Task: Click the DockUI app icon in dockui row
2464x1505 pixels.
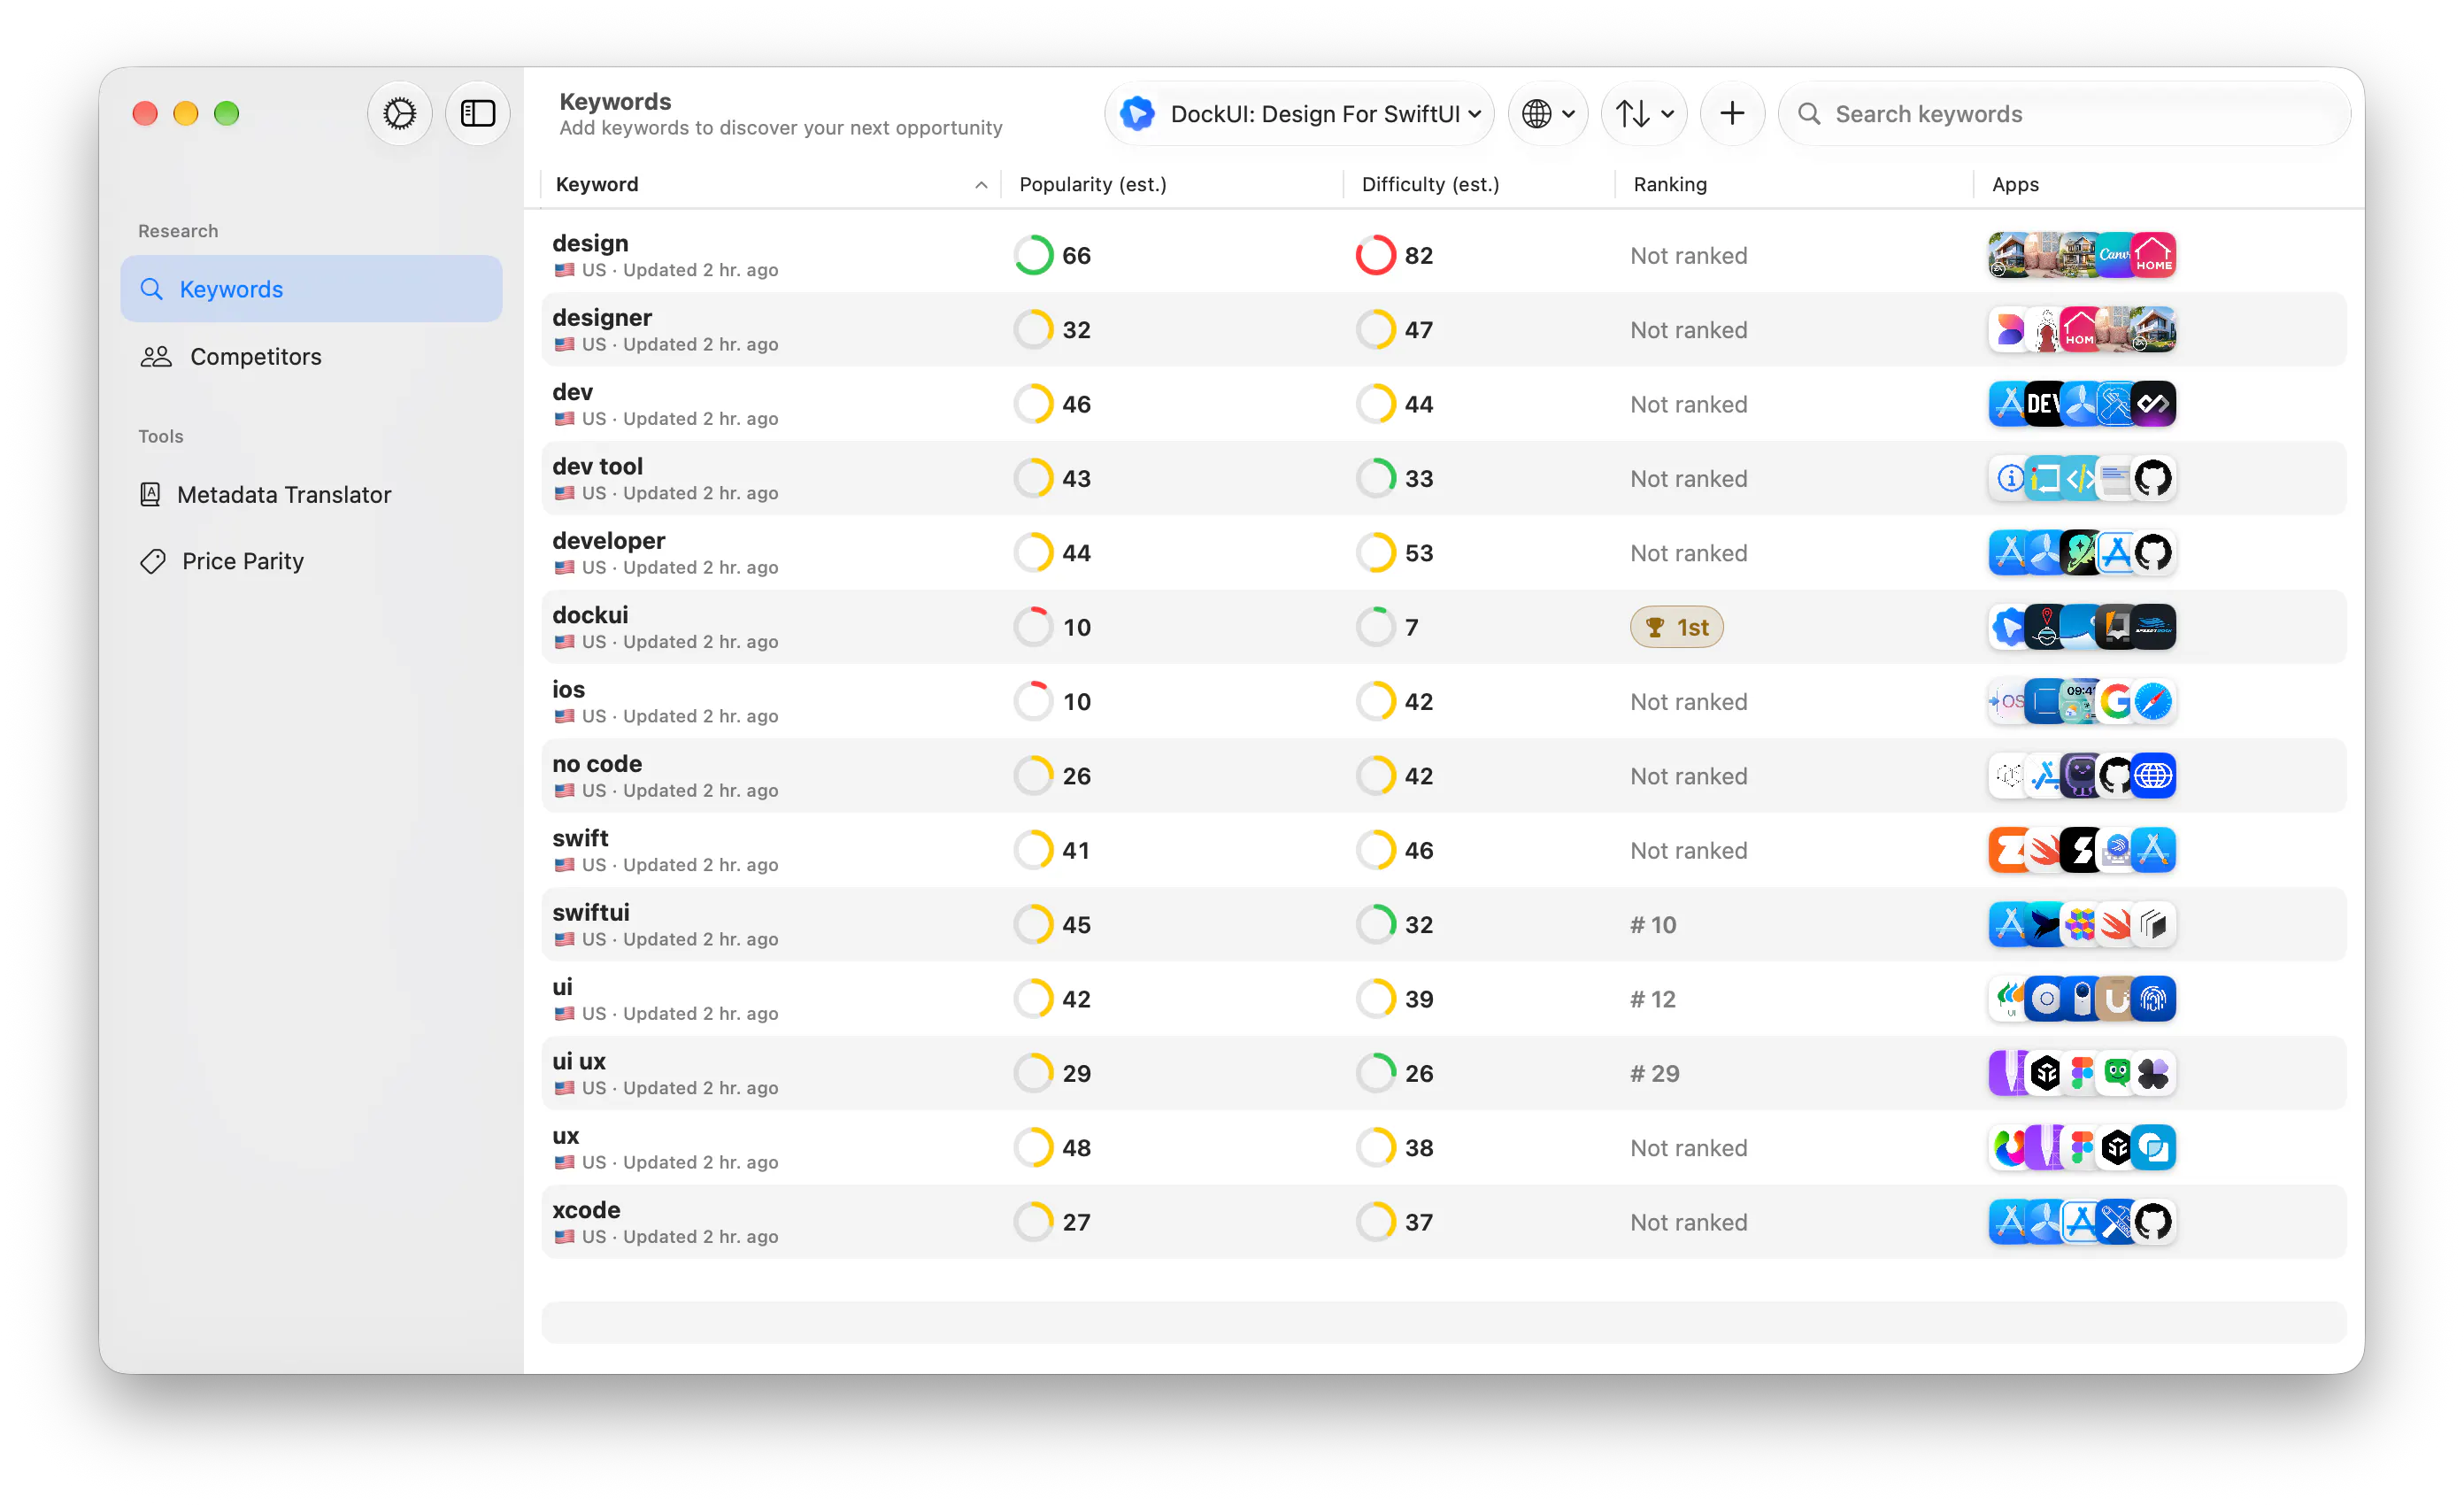Action: tap(2007, 627)
